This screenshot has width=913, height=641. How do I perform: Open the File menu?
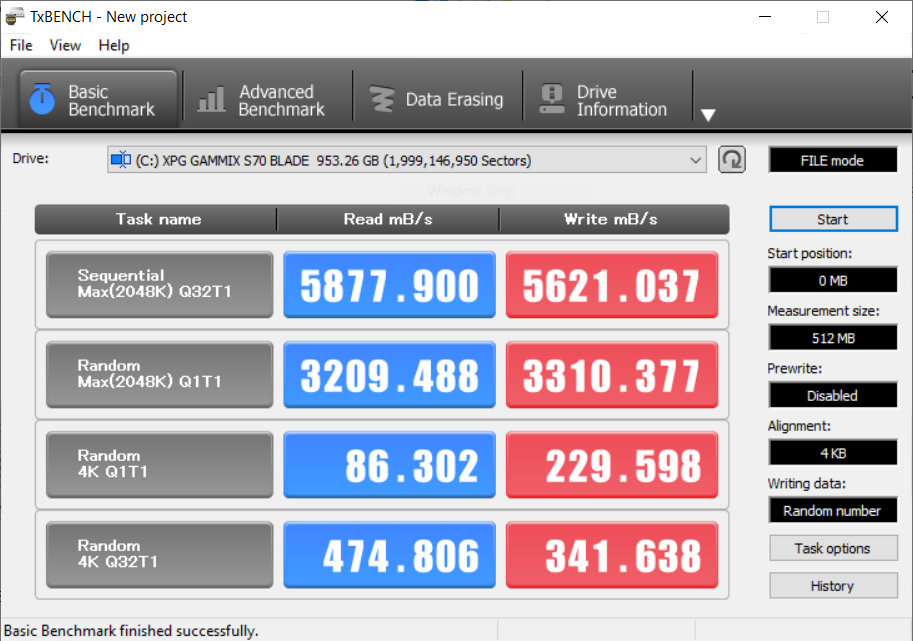pyautogui.click(x=21, y=45)
